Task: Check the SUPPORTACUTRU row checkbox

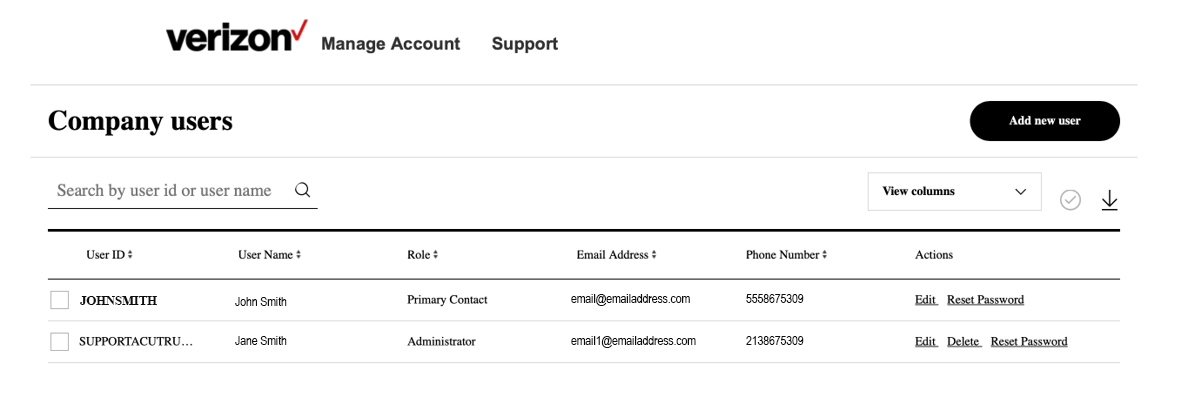Action: tap(60, 342)
